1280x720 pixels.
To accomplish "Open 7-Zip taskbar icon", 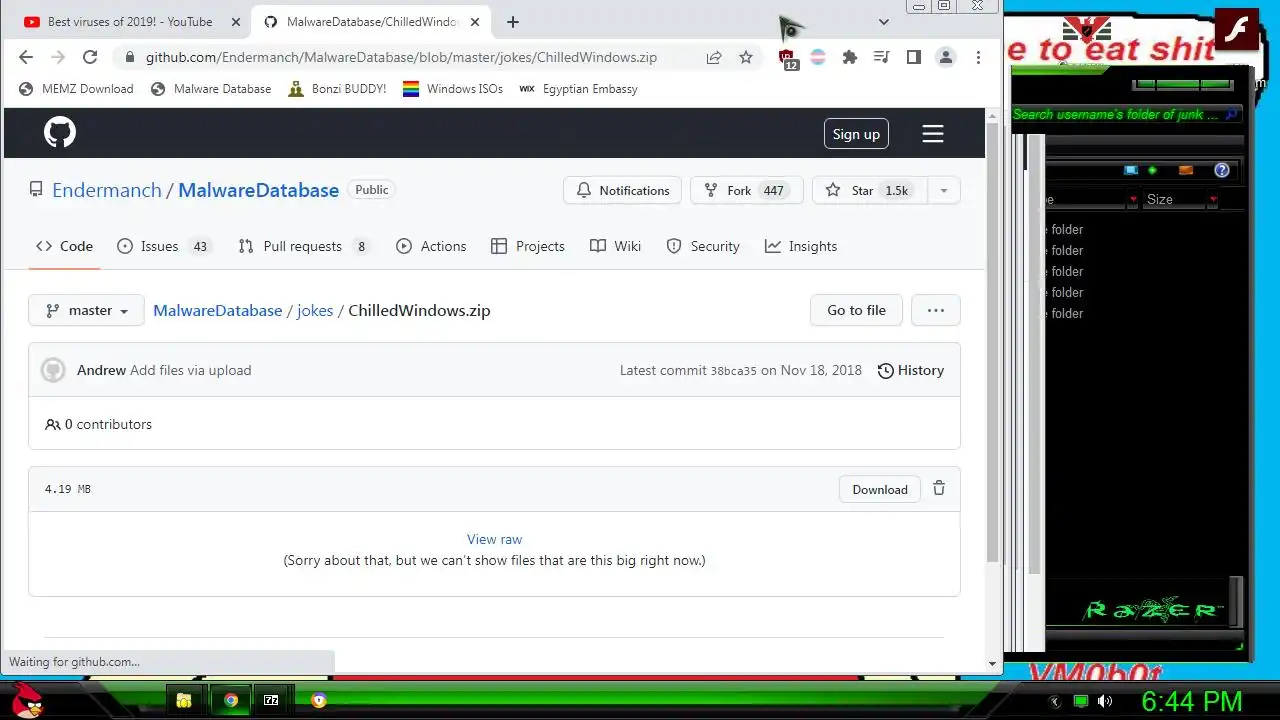I will [x=271, y=700].
